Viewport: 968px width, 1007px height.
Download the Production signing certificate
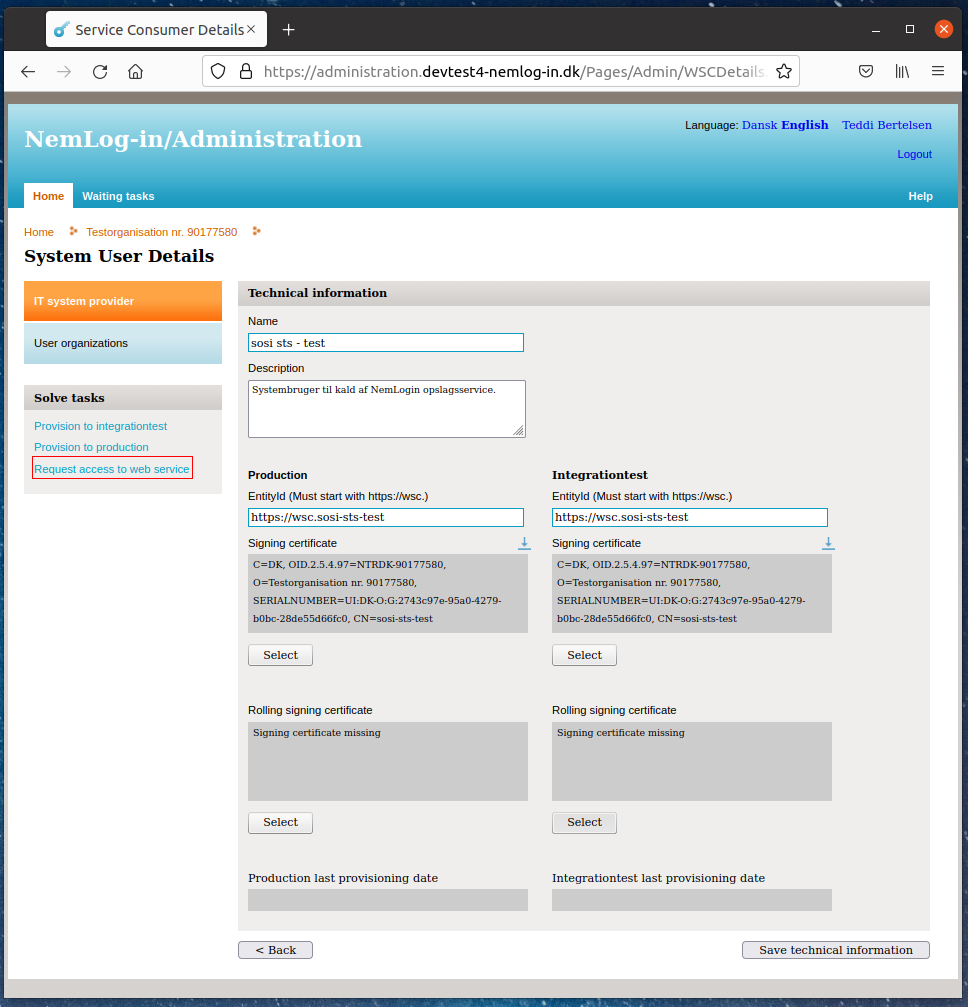click(524, 543)
